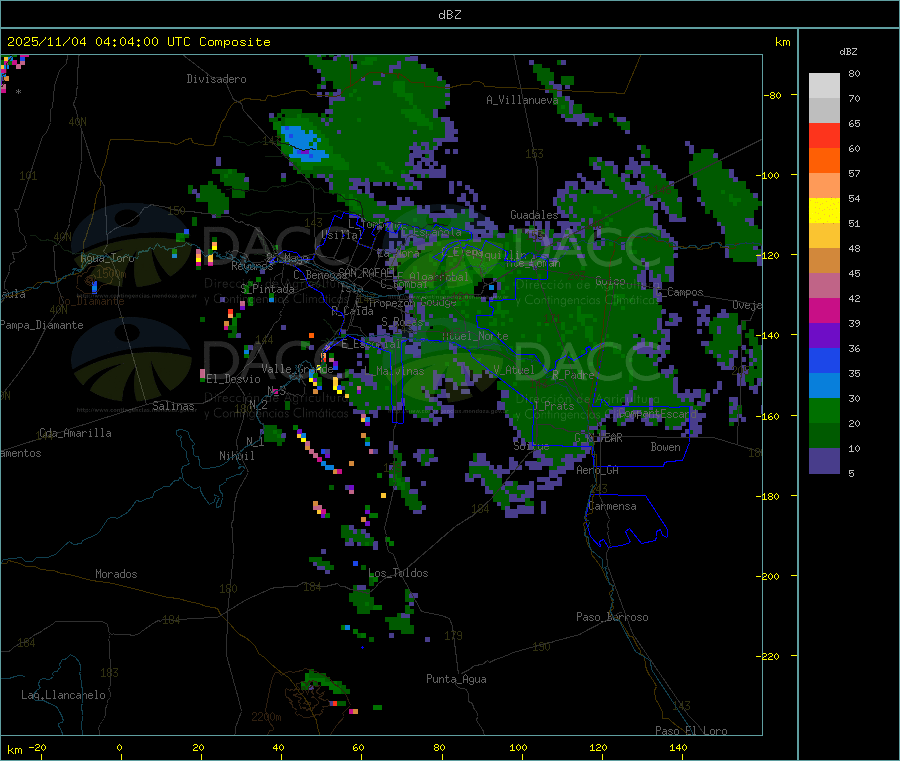Click the Valle_Grande map label
The image size is (900, 761).
[297, 369]
